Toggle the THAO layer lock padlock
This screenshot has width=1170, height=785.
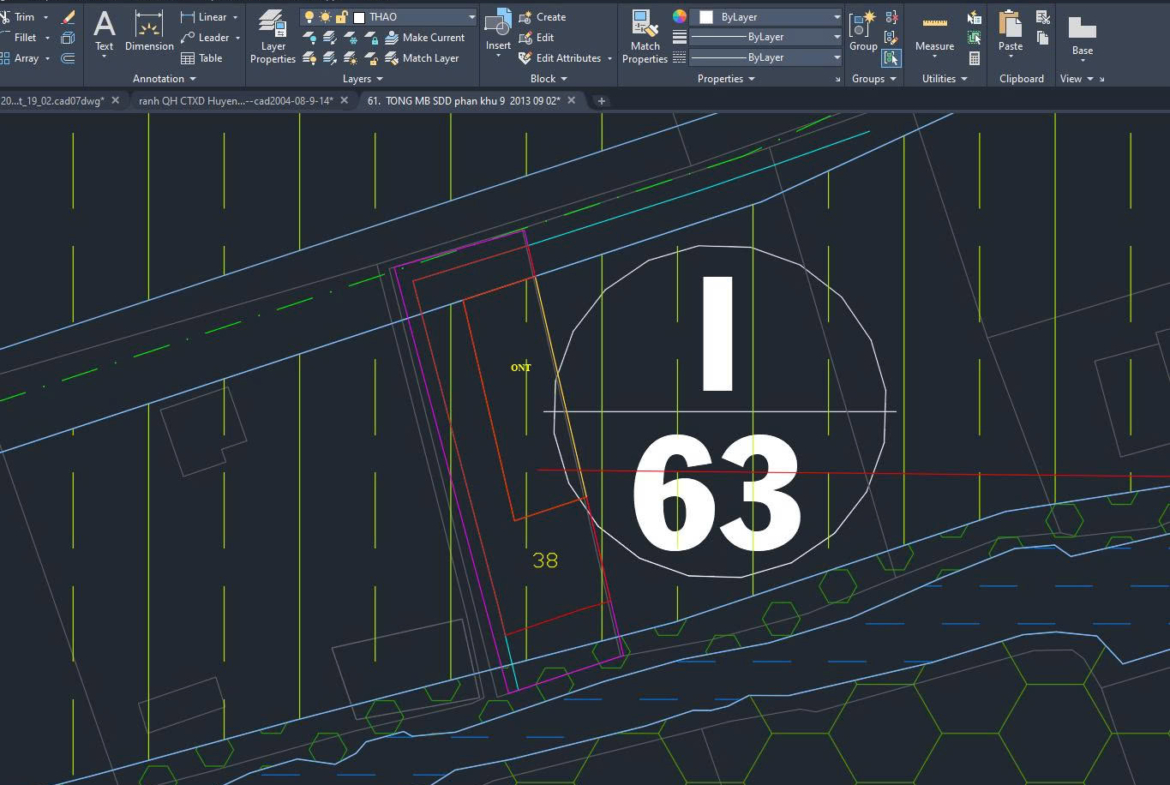click(x=341, y=17)
